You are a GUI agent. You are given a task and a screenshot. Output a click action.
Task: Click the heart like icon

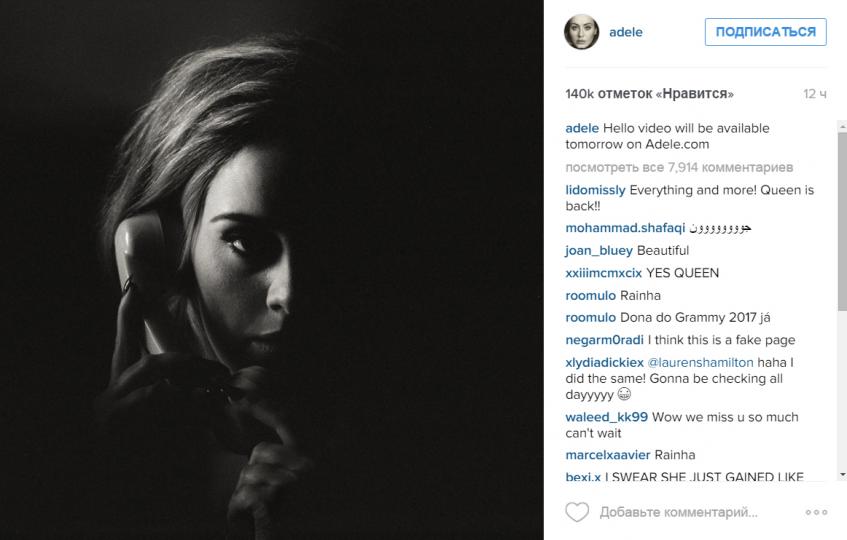[x=576, y=512]
